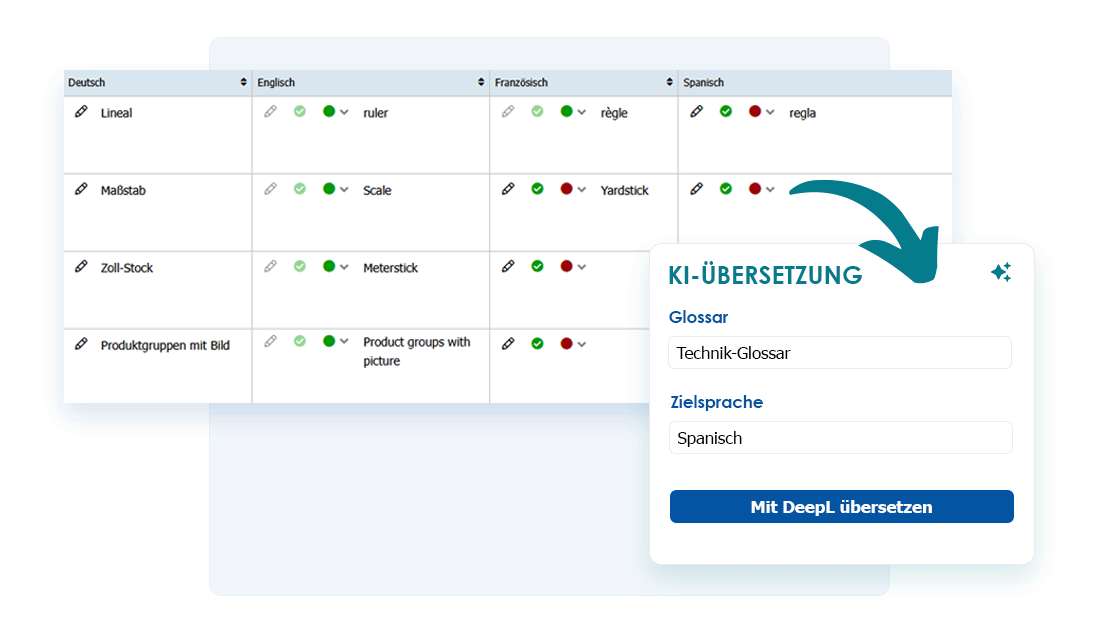1100x635 pixels.
Task: Edit English translation Meterstick
Action: tap(271, 266)
